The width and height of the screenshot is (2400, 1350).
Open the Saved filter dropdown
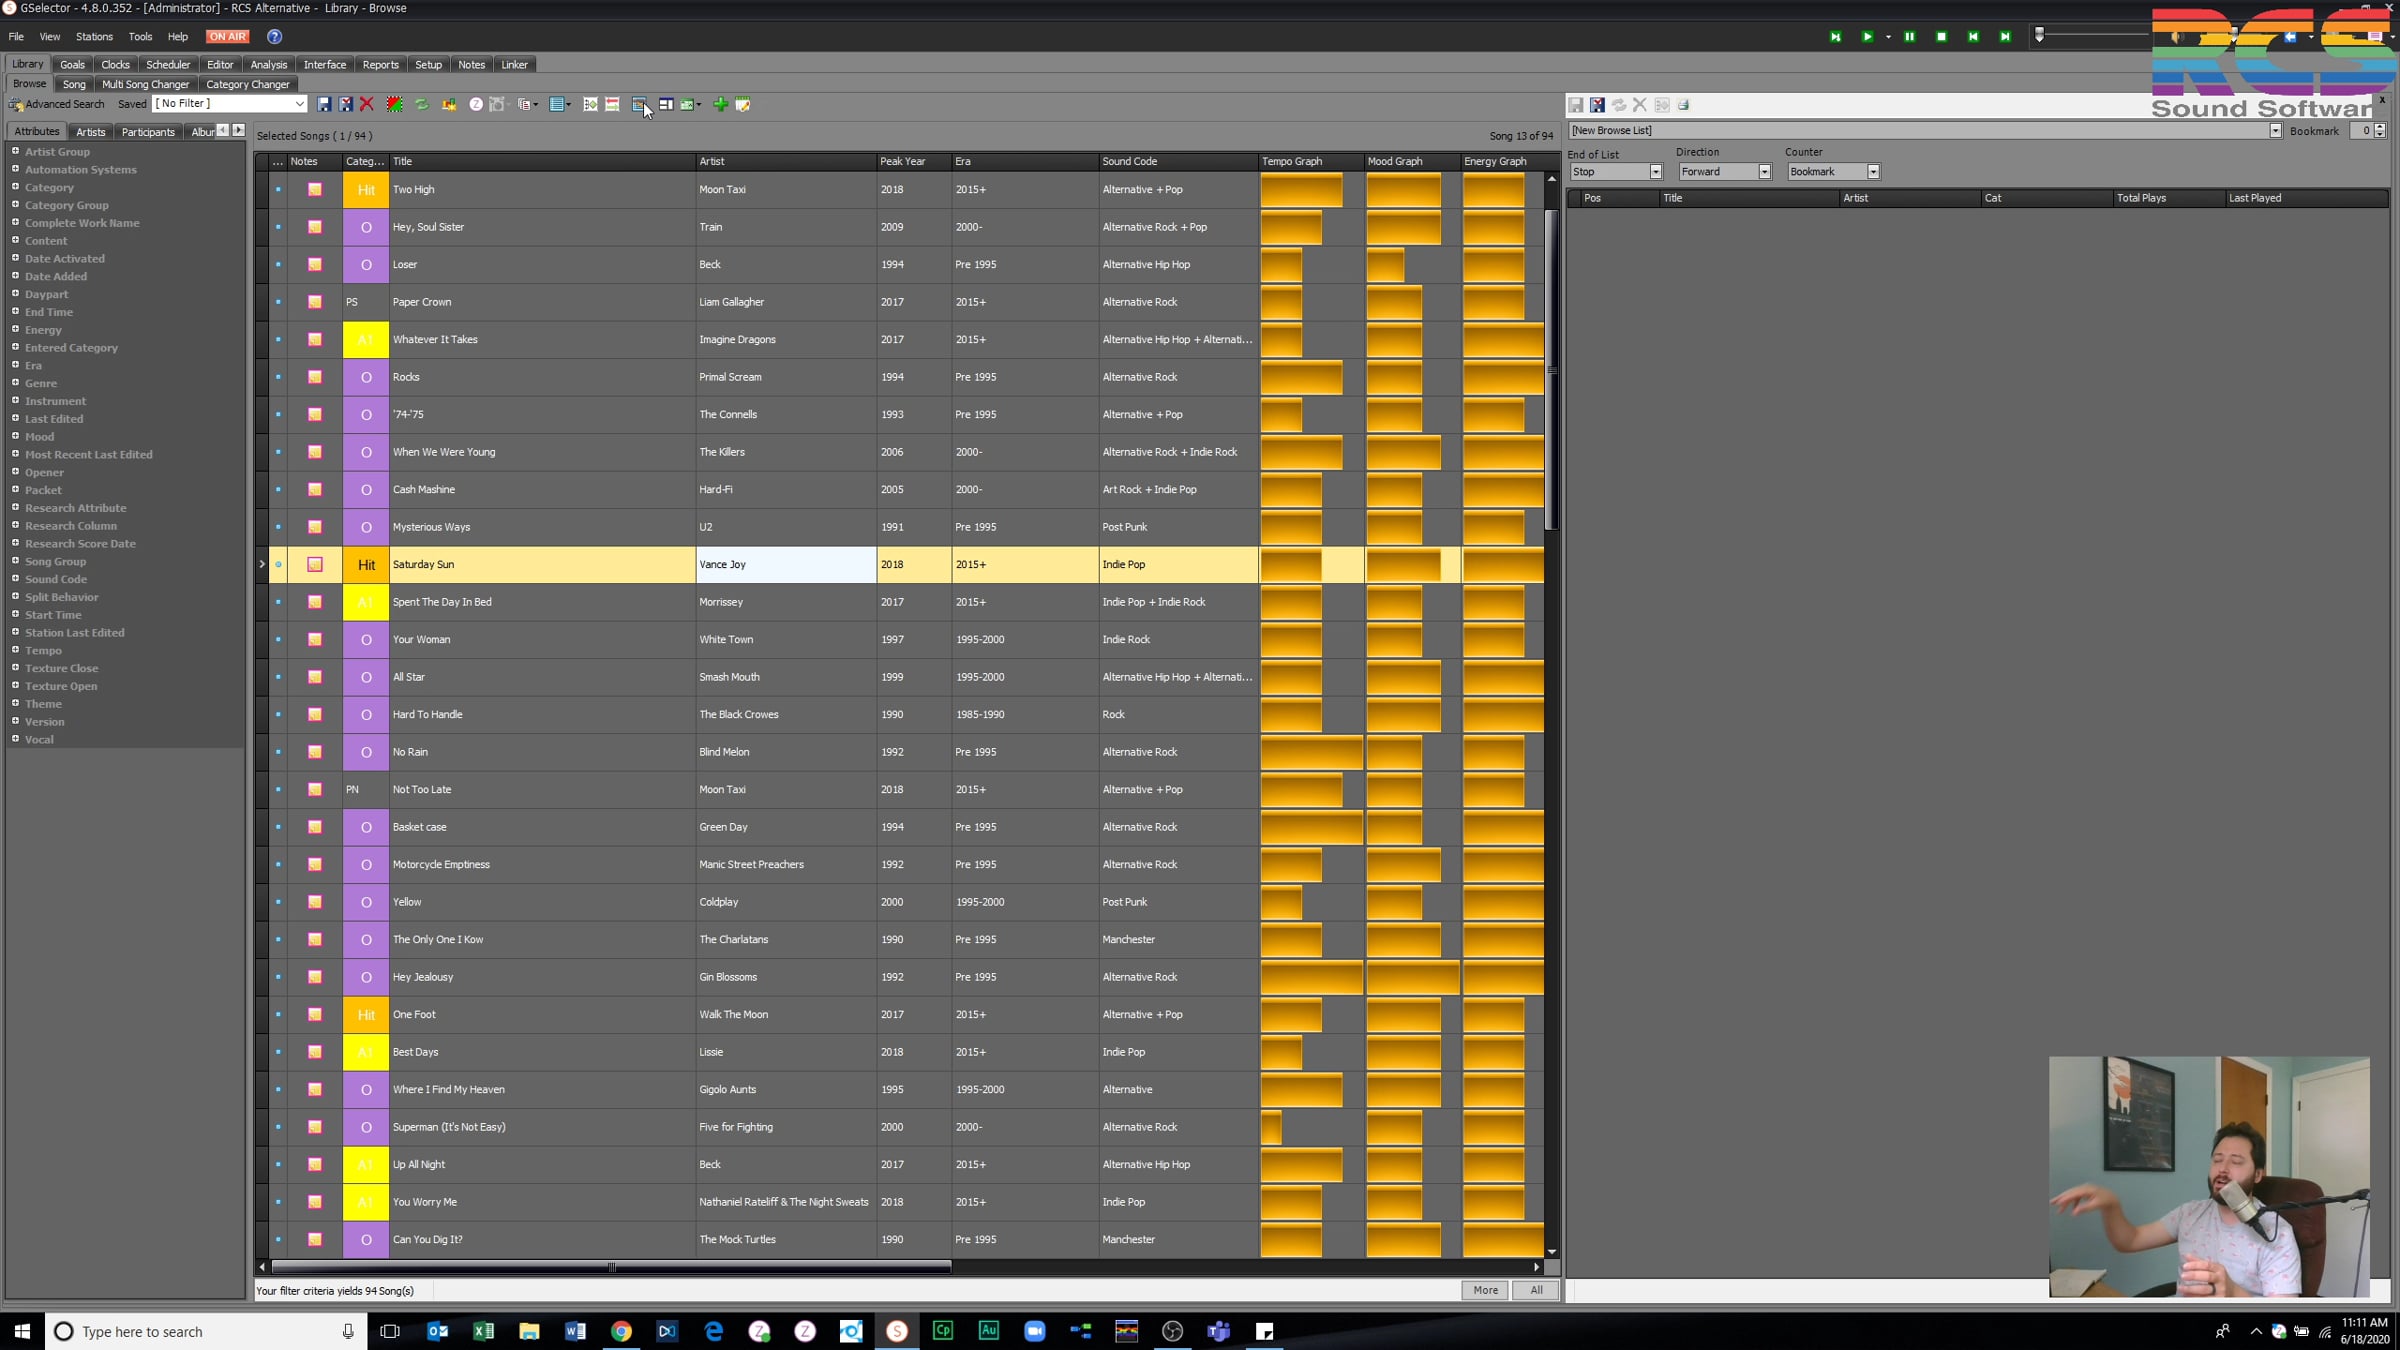click(x=299, y=104)
